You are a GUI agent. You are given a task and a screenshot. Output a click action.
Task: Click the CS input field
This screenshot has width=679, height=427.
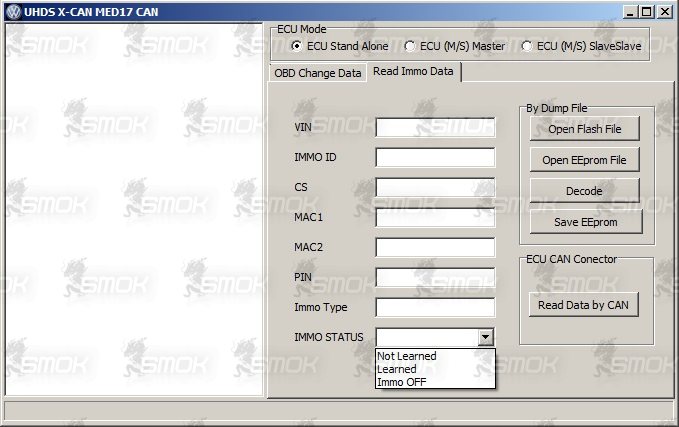pos(435,187)
